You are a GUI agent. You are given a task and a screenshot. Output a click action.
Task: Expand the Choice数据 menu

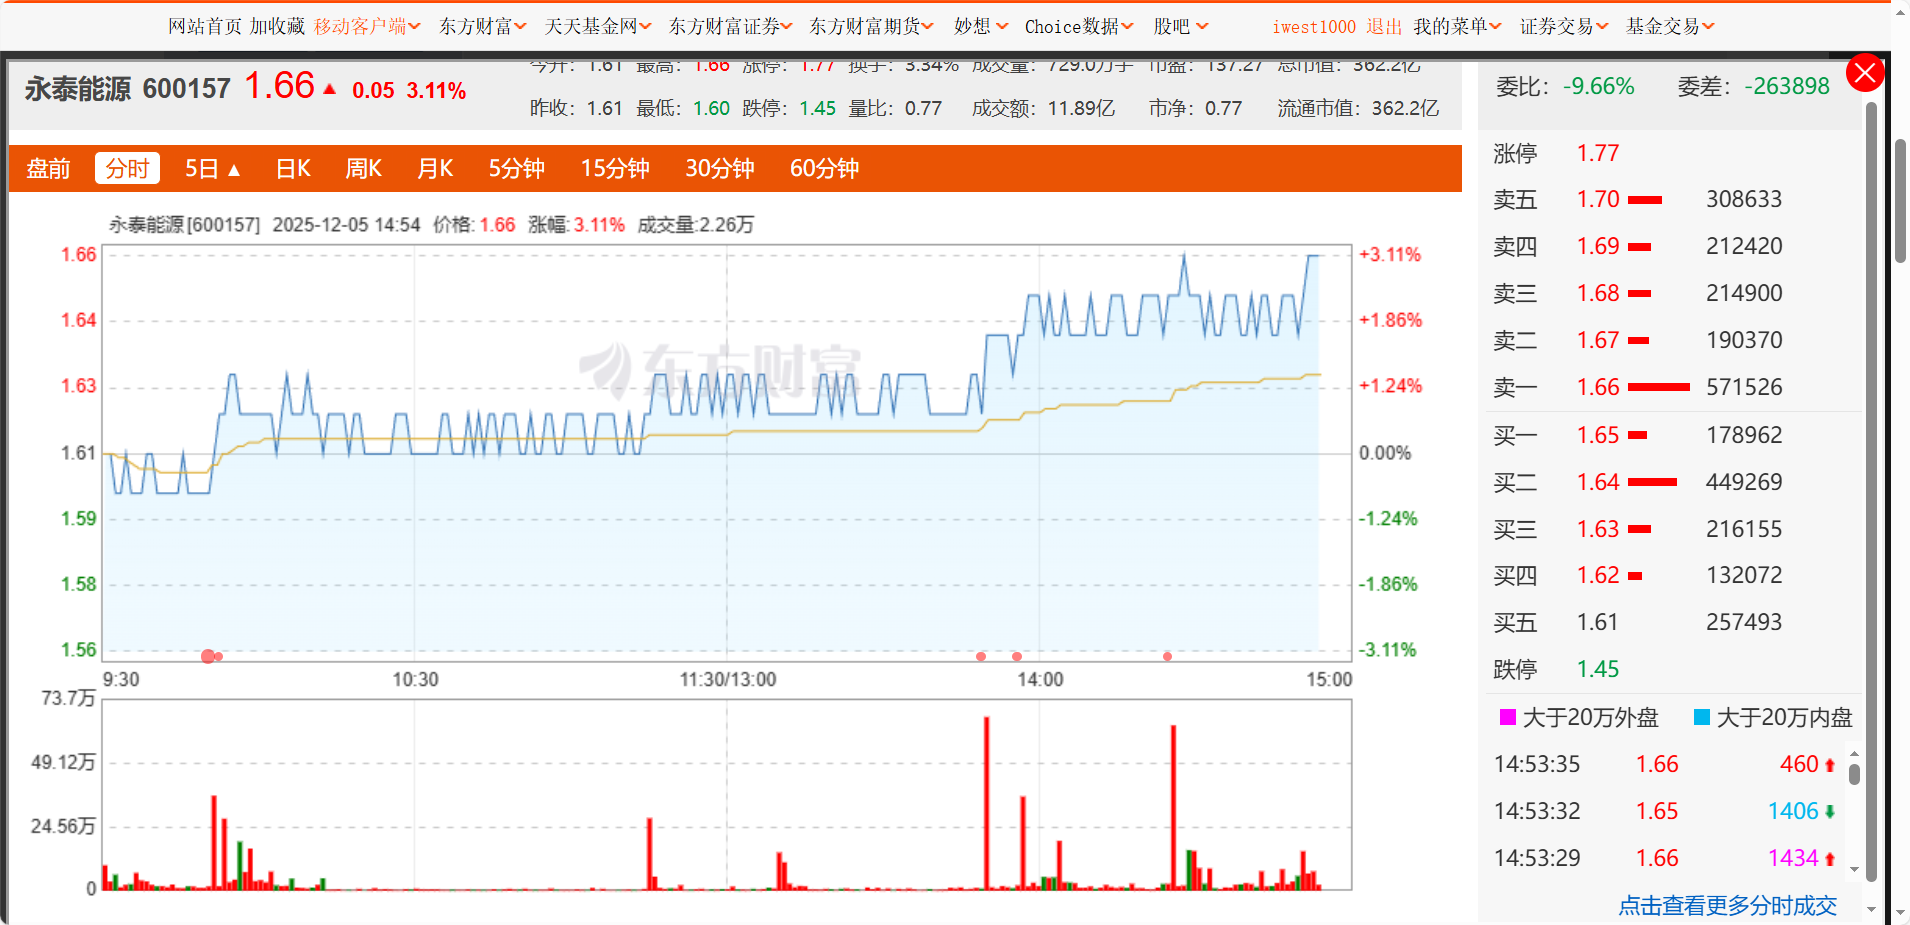click(1079, 26)
